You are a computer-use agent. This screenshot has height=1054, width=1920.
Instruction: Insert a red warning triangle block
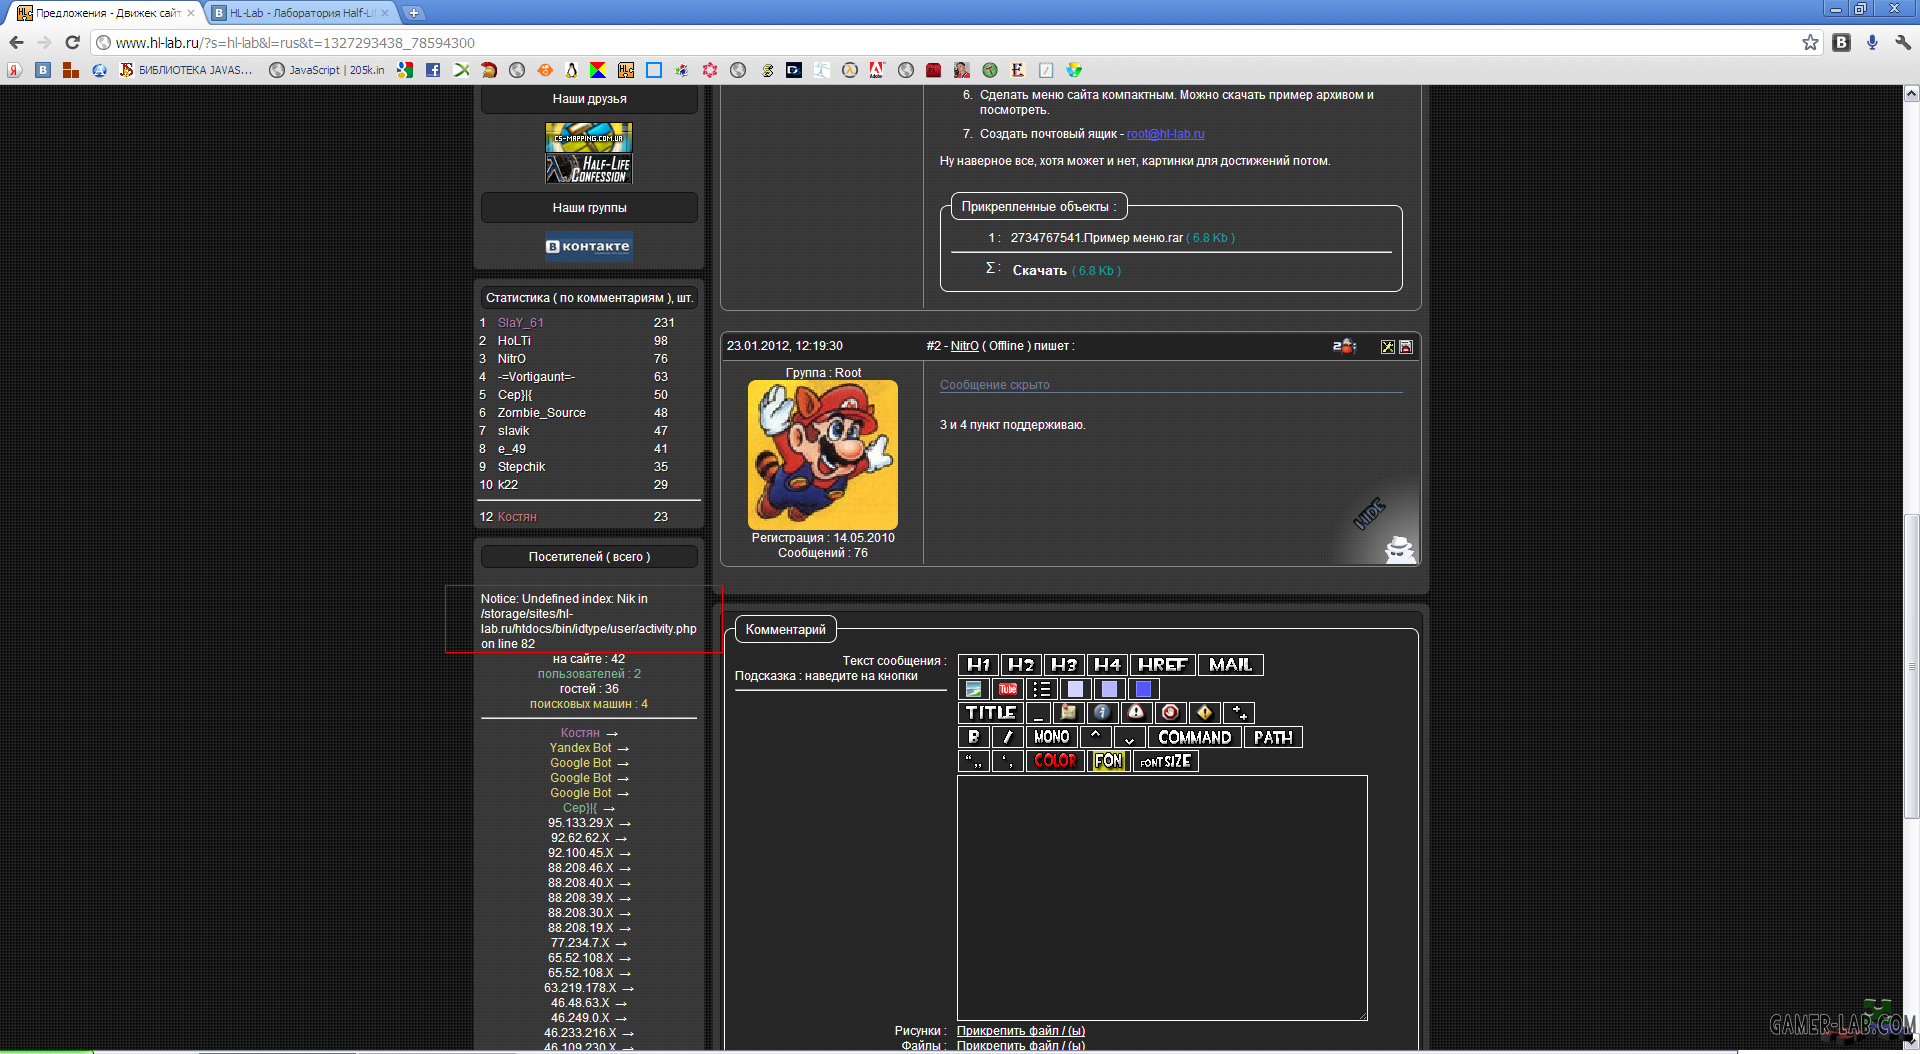point(1136,713)
